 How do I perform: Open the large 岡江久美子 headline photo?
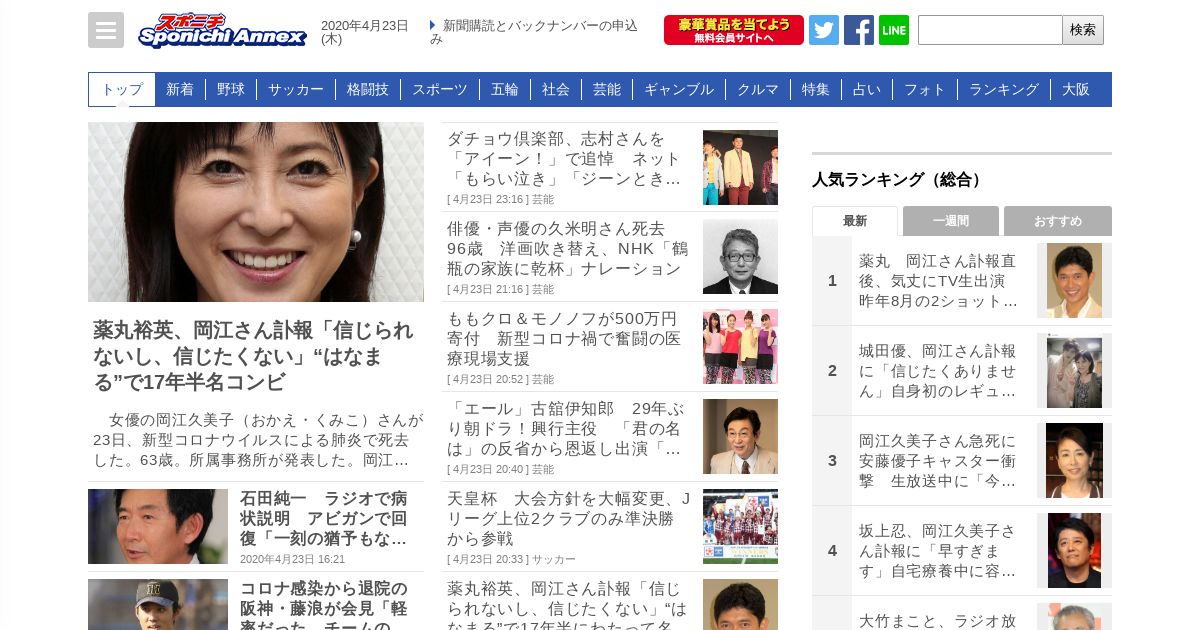click(256, 212)
